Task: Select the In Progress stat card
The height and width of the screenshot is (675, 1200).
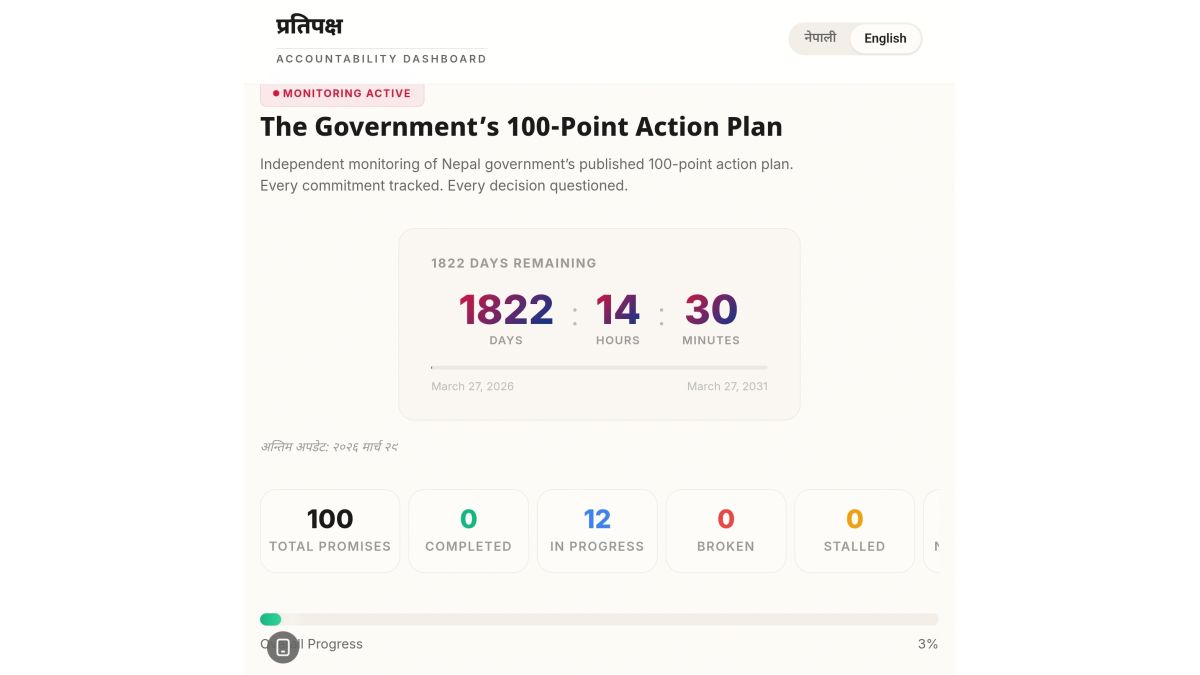Action: [597, 531]
